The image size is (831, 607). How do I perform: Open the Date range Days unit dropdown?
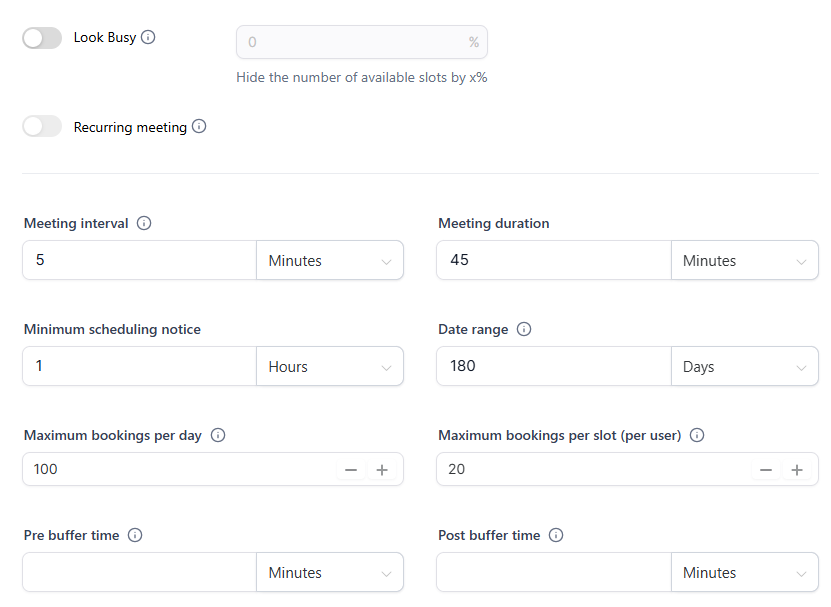745,366
